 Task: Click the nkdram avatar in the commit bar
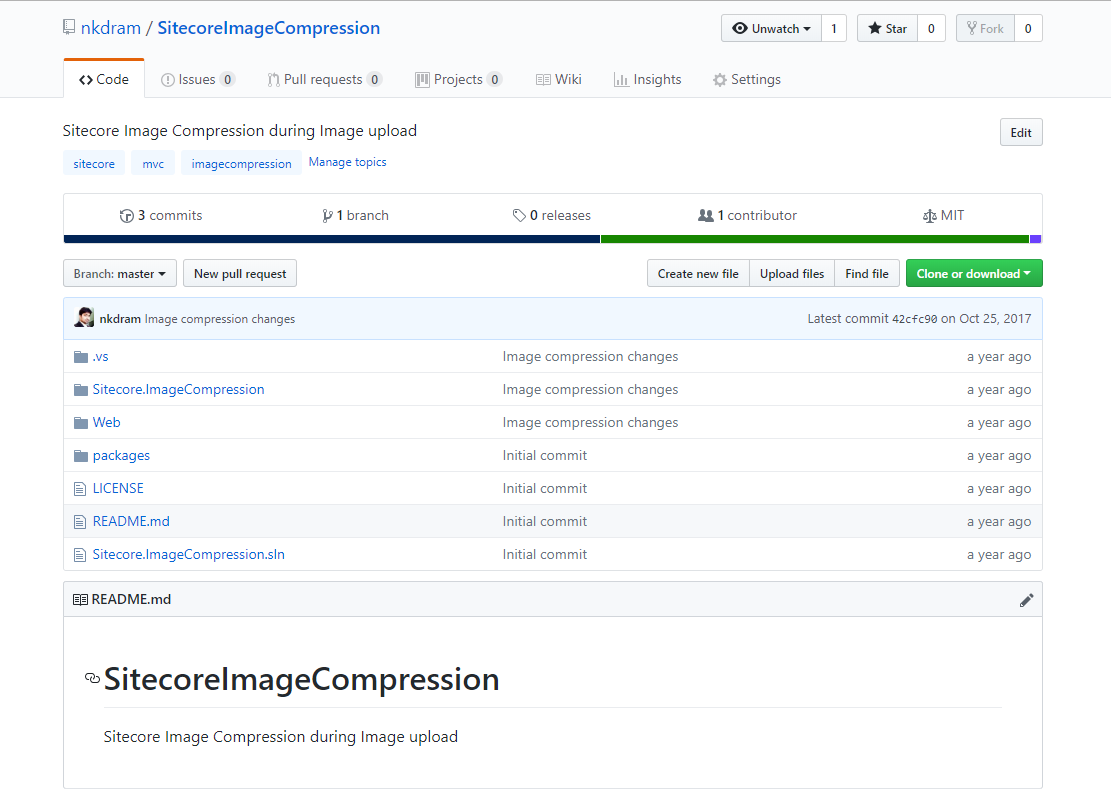tap(84, 318)
